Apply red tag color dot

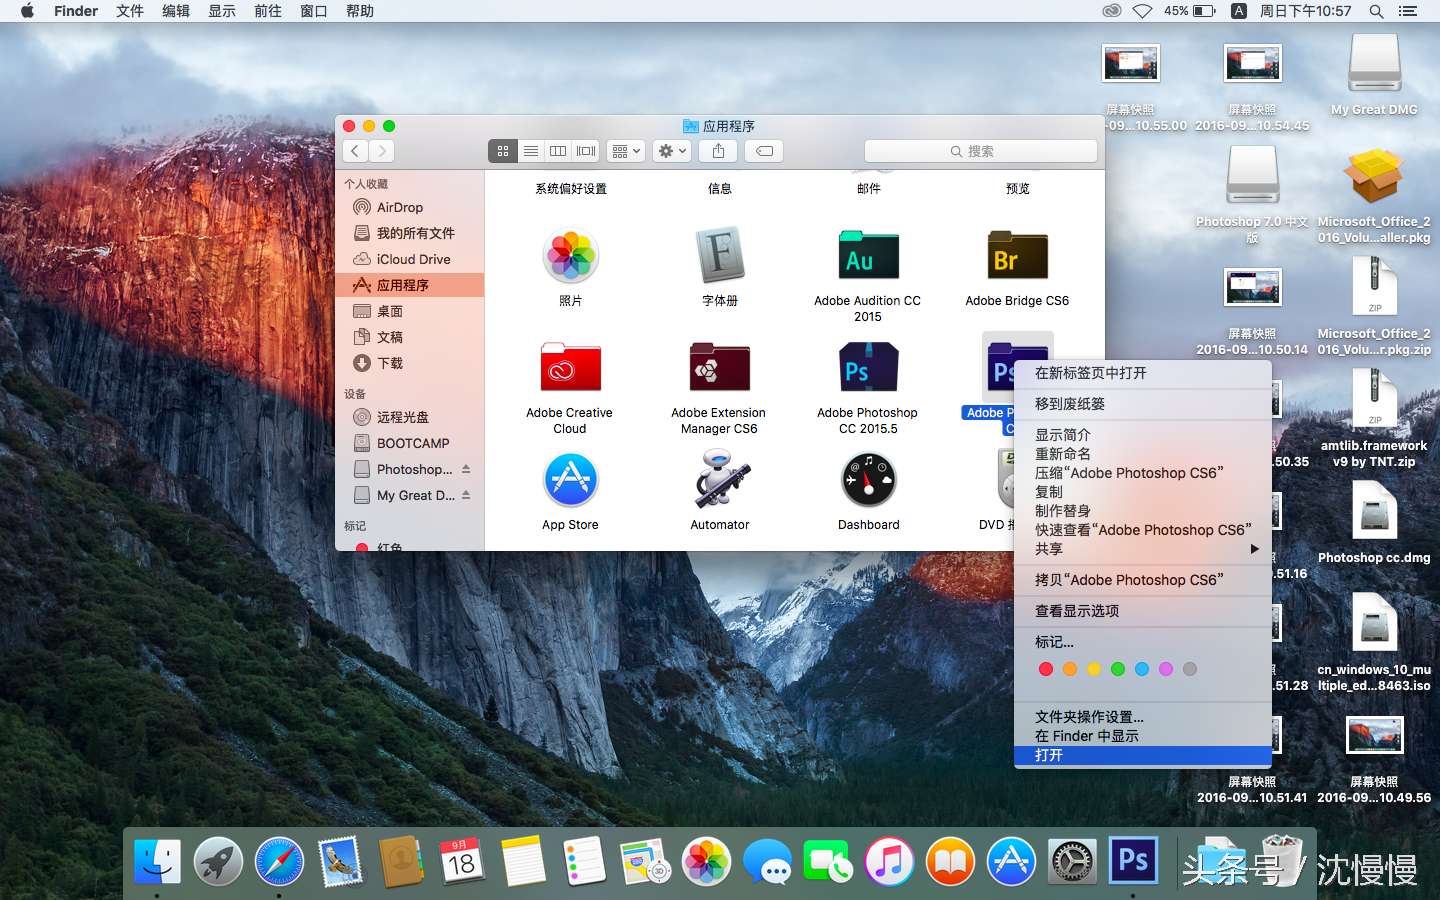tap(1046, 669)
